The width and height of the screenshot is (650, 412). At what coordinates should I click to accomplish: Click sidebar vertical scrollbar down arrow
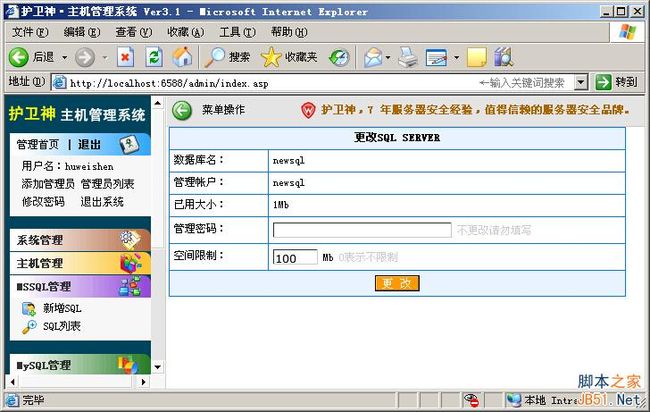pyautogui.click(x=158, y=367)
